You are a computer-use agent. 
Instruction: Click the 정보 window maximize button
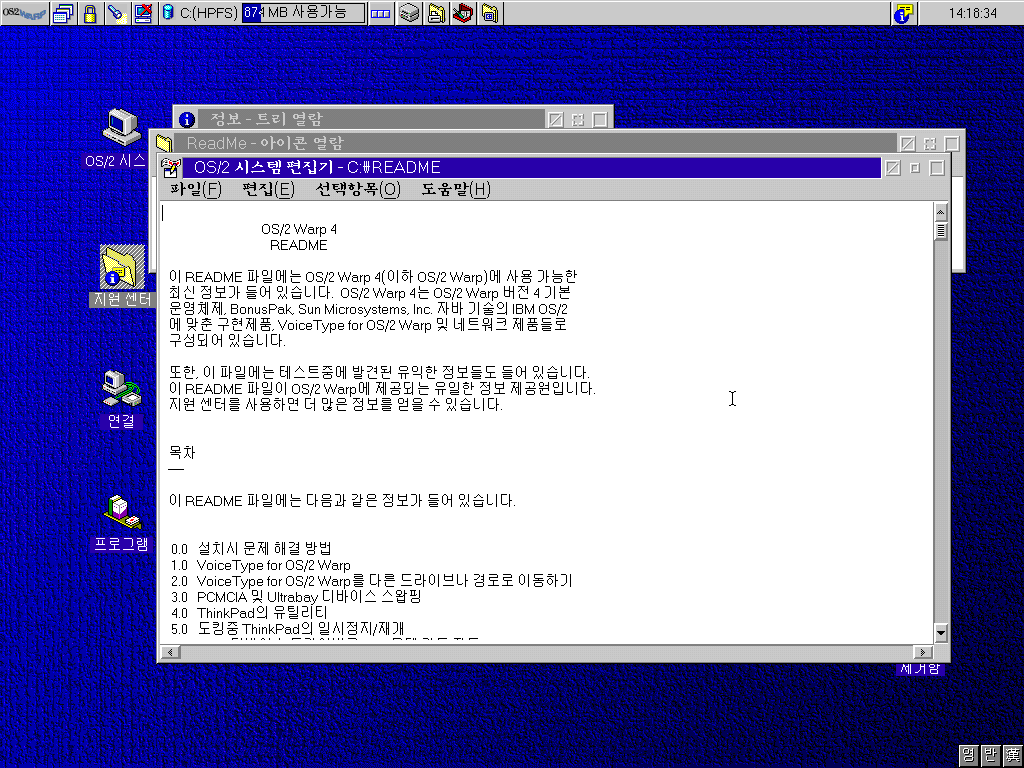point(600,120)
